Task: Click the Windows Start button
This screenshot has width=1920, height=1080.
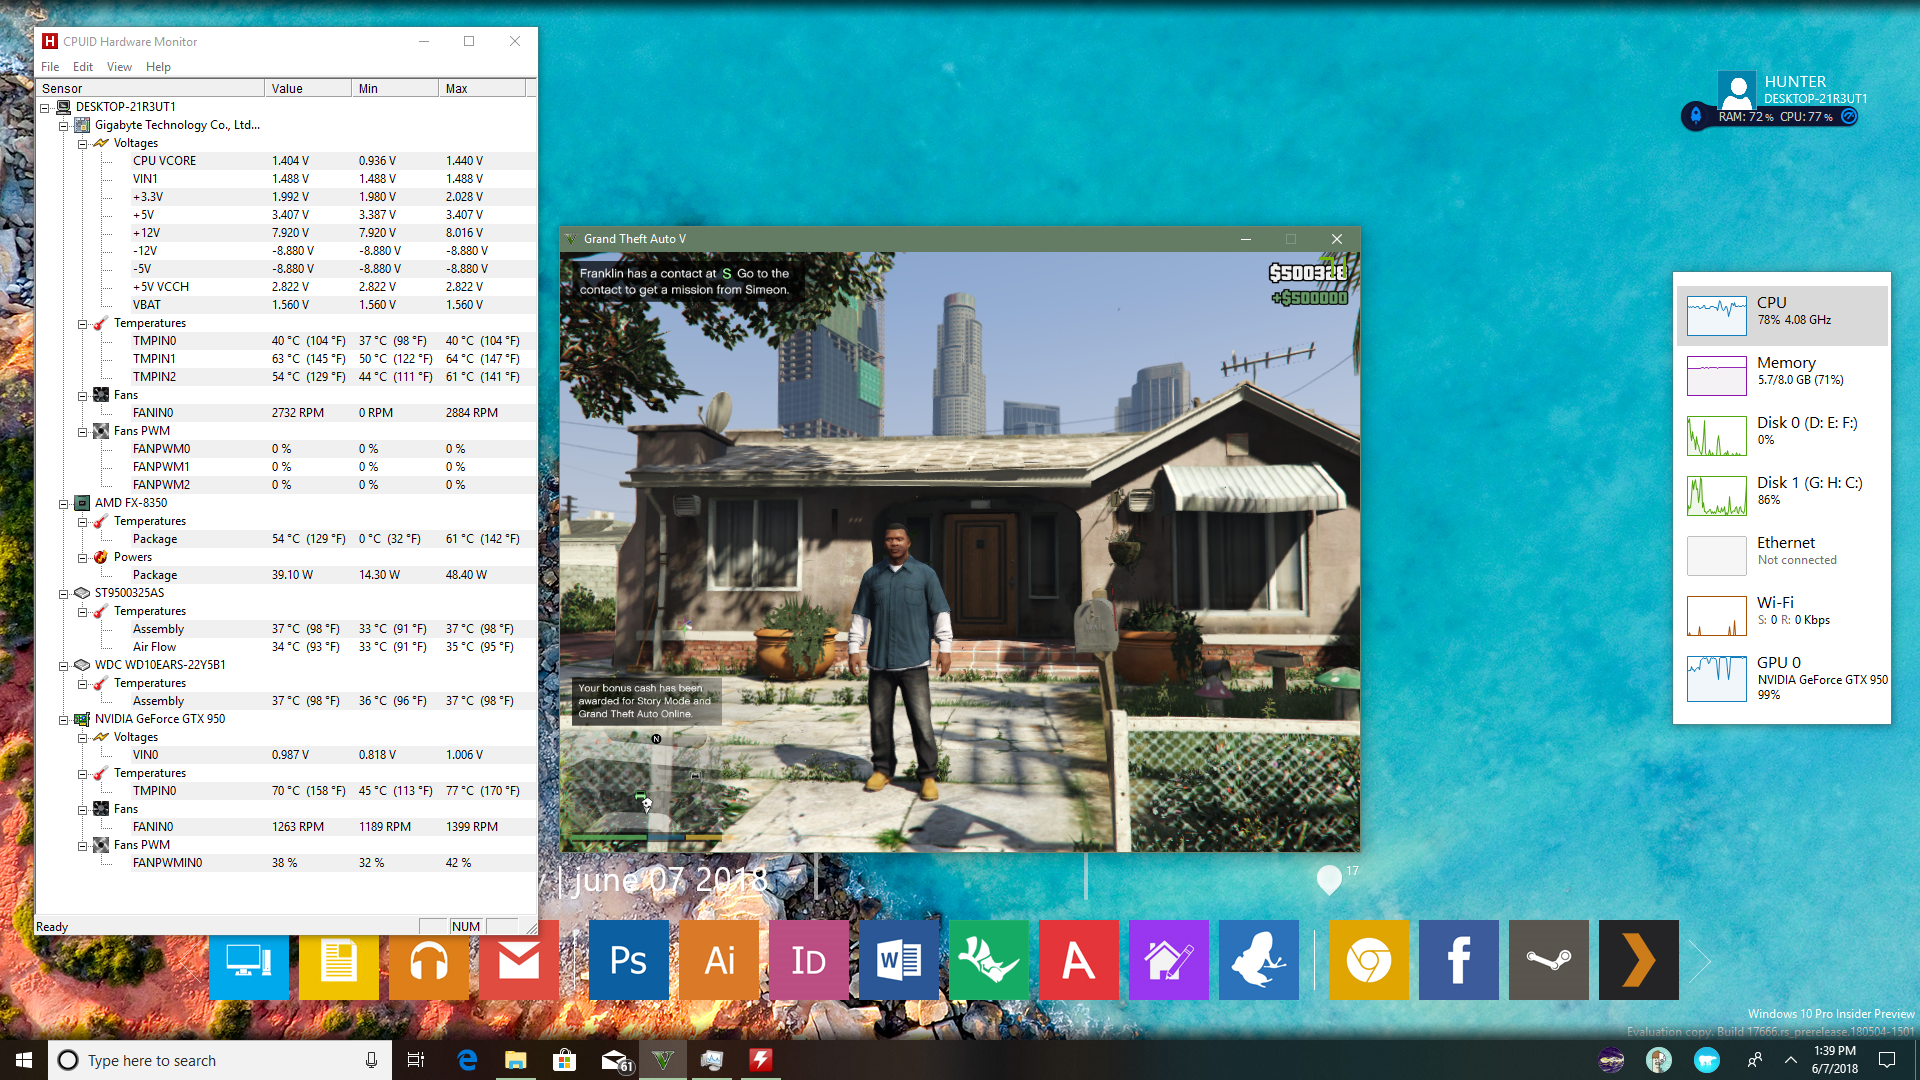Action: 24,1060
